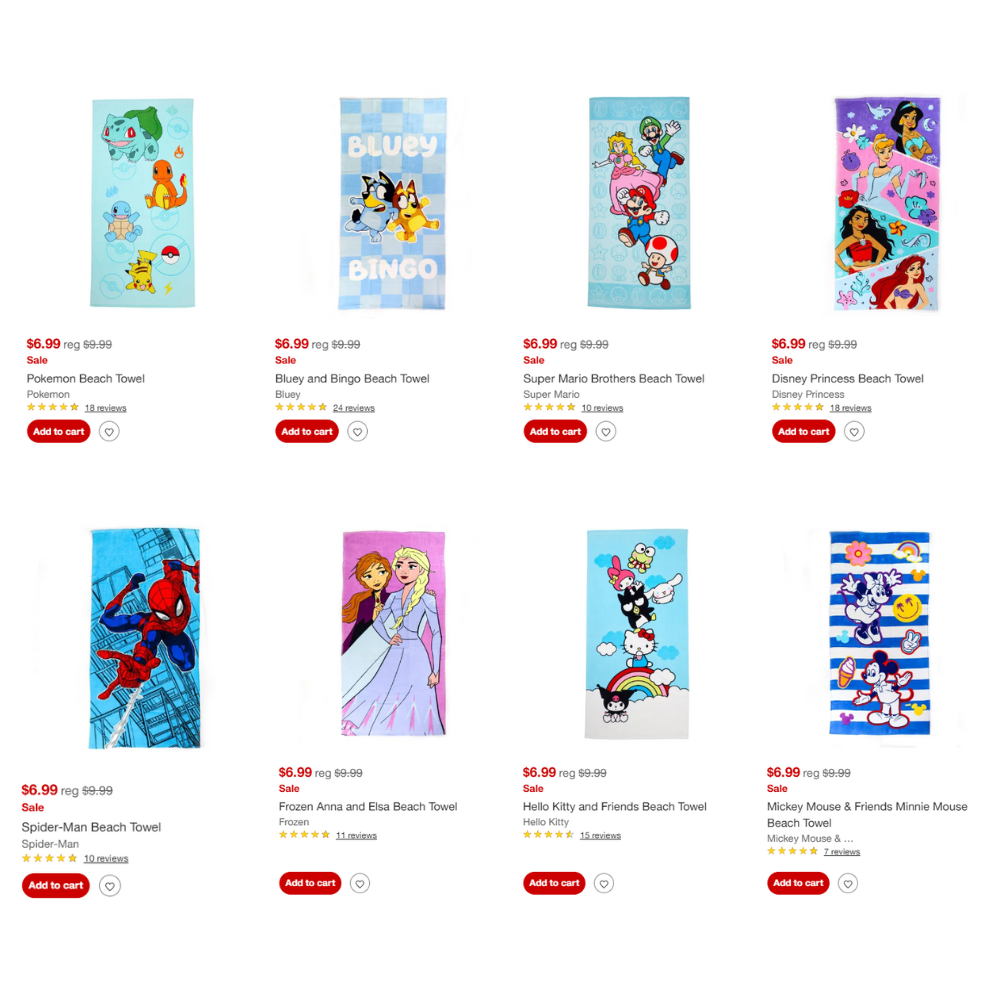Open 15 reviews for Hello Kitty towel

[600, 835]
